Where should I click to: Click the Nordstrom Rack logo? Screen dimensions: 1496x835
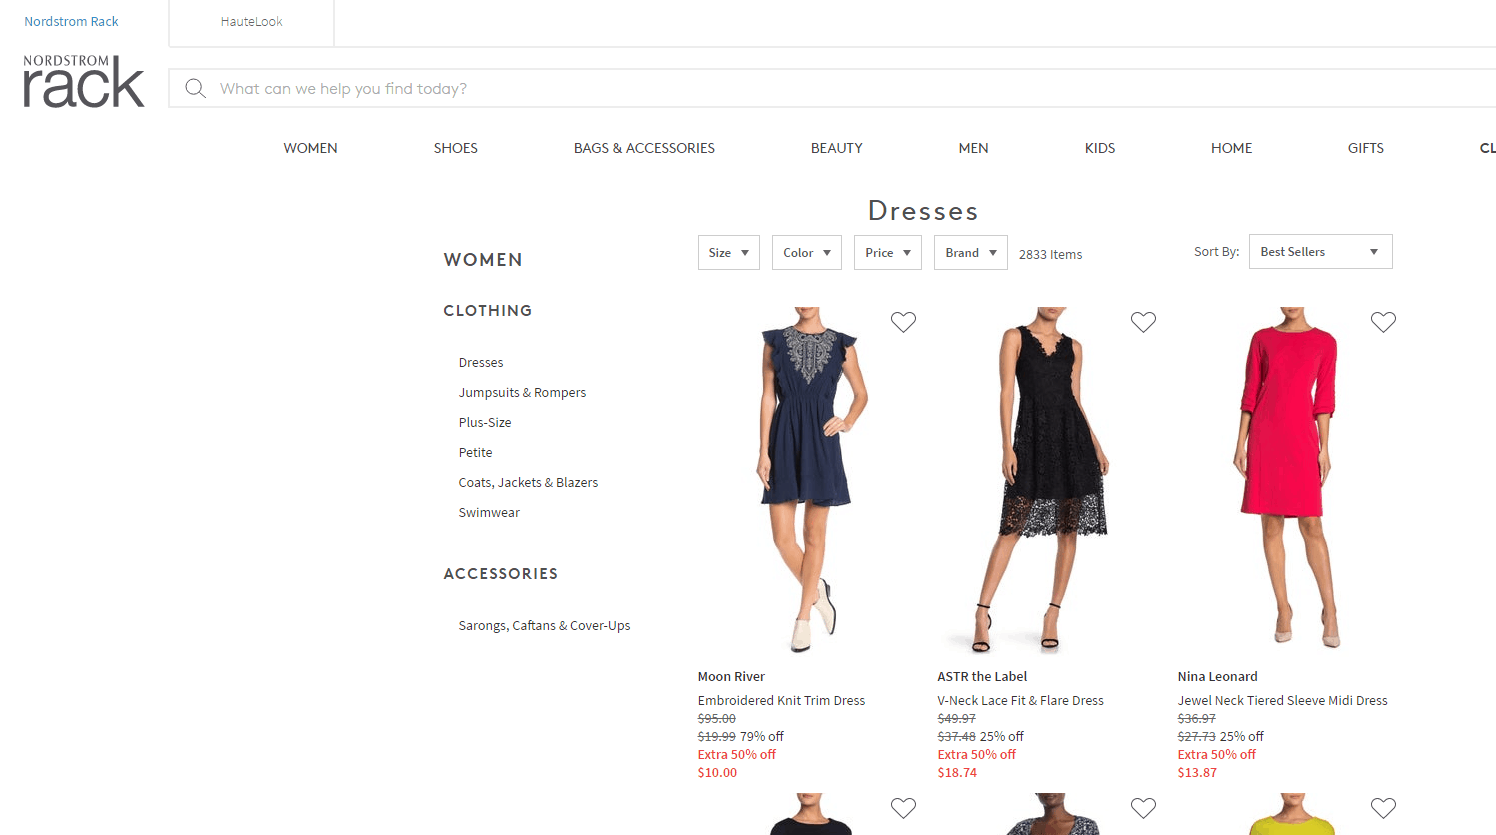(x=84, y=81)
